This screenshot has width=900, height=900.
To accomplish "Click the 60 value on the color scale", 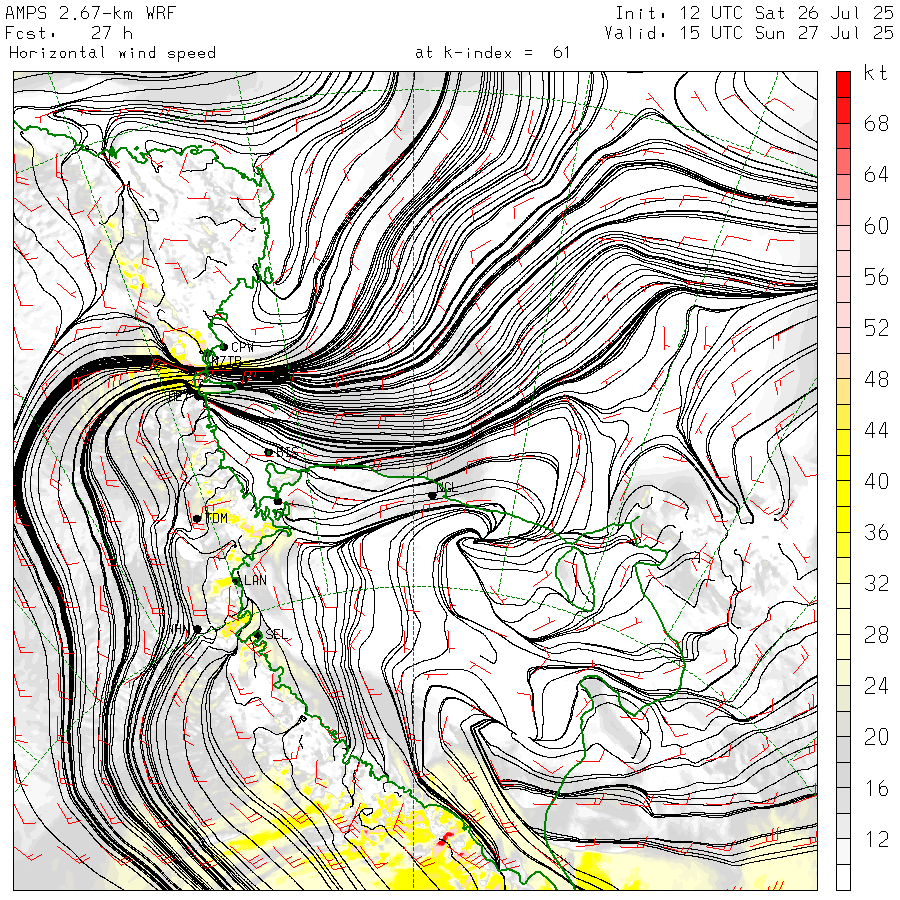I will 876,226.
